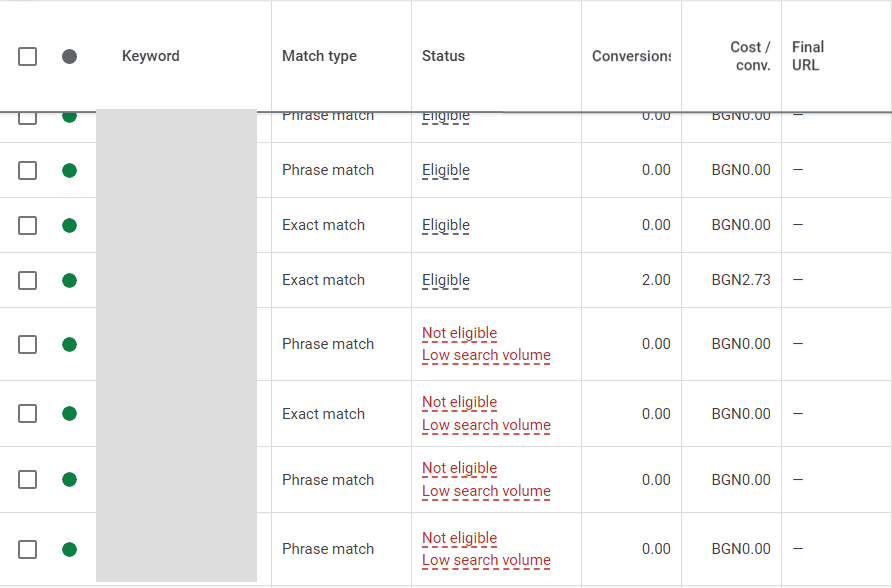Click green status dot of second-to-last row
Image resolution: width=892 pixels, height=588 pixels.
tap(69, 480)
